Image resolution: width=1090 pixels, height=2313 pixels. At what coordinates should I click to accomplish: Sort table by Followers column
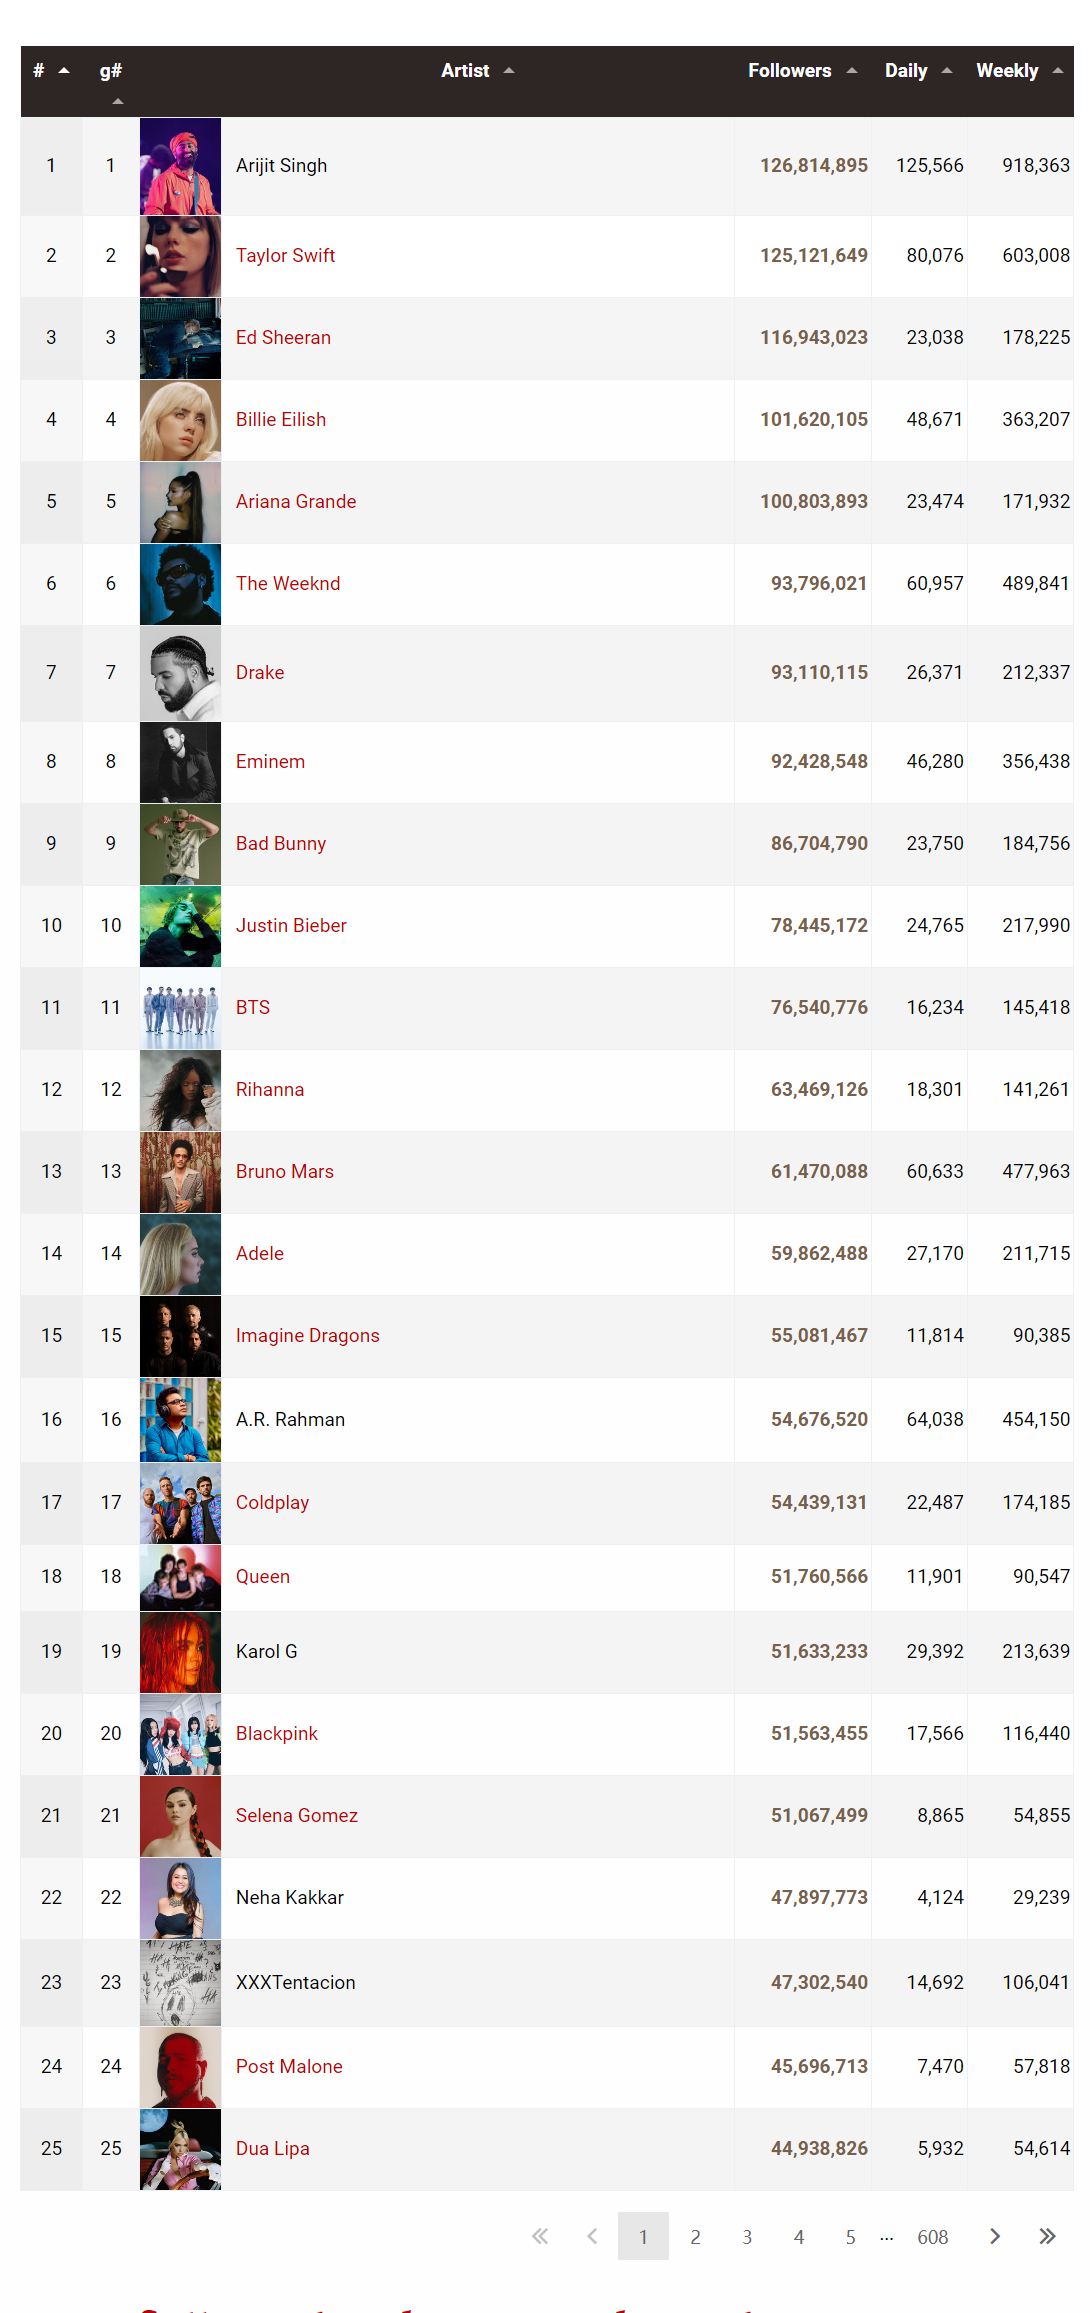point(790,71)
